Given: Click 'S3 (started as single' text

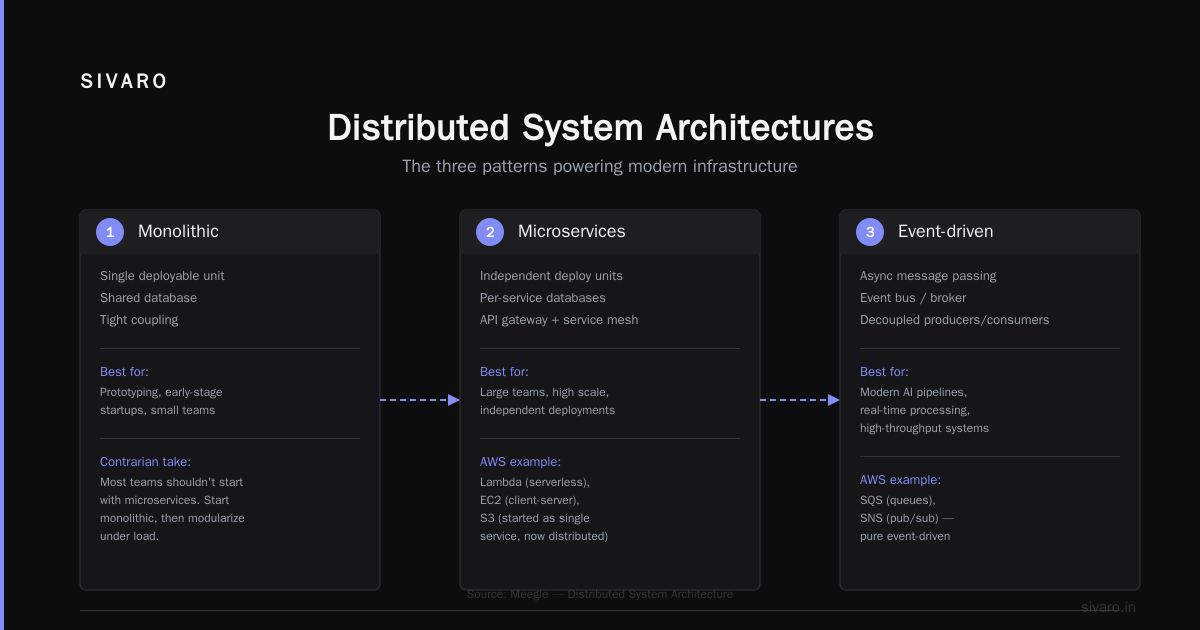Looking at the screenshot, I should (535, 518).
